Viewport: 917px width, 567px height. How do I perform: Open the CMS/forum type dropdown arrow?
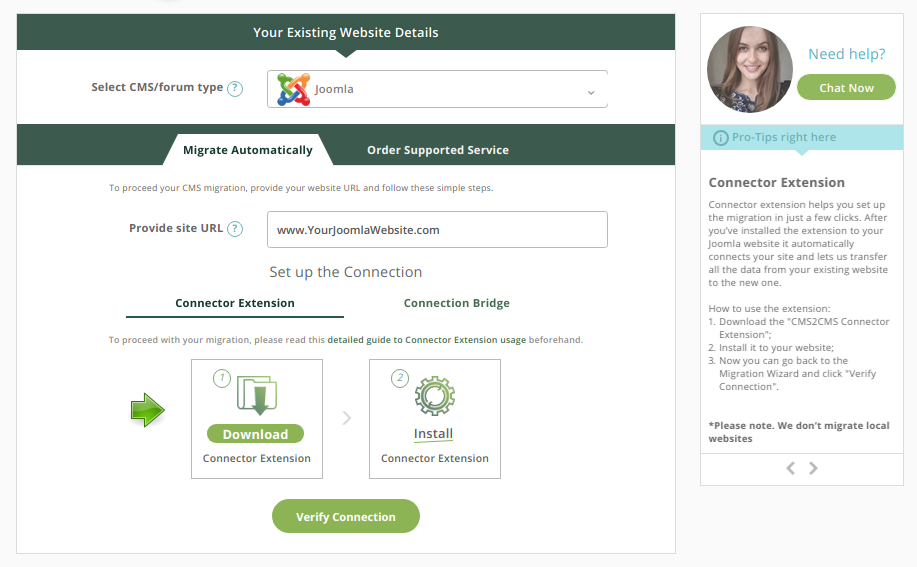click(x=591, y=92)
